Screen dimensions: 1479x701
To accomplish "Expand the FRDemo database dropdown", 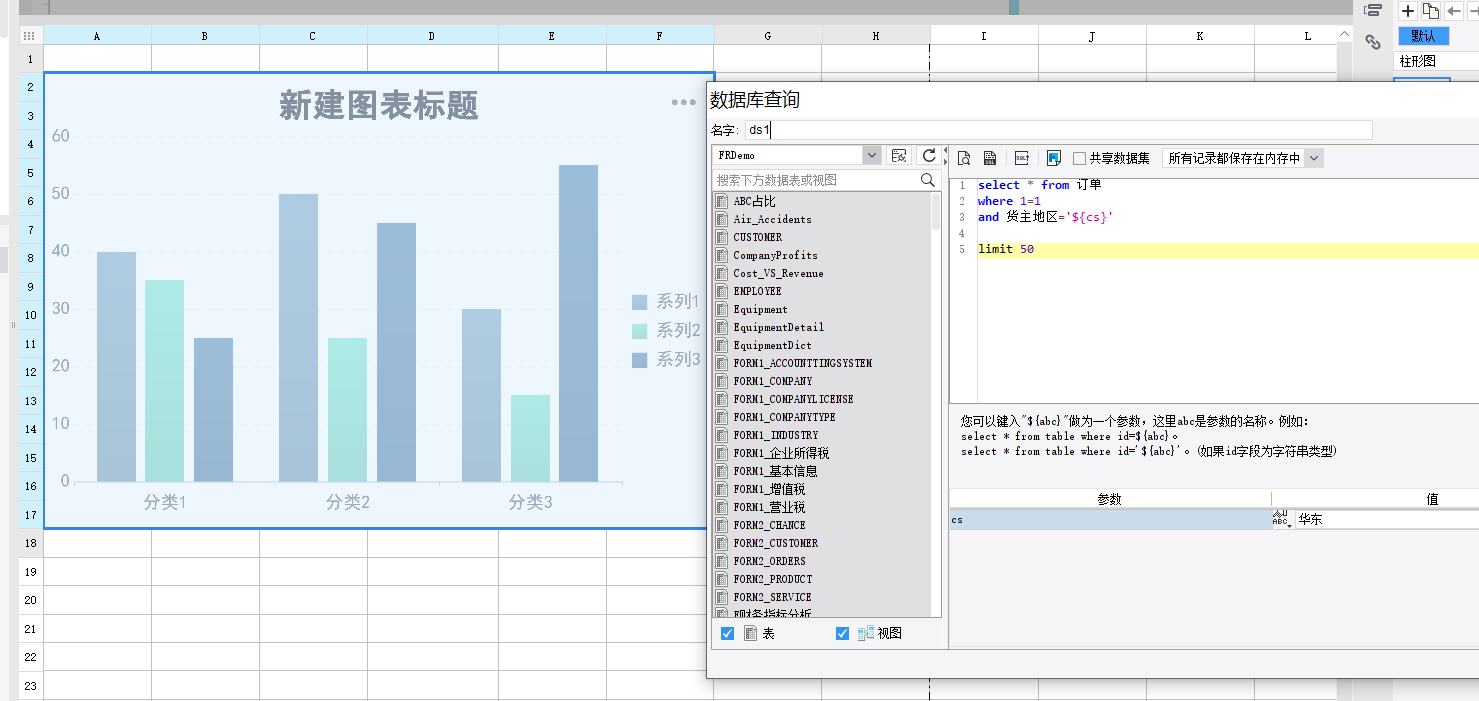I will [871, 155].
